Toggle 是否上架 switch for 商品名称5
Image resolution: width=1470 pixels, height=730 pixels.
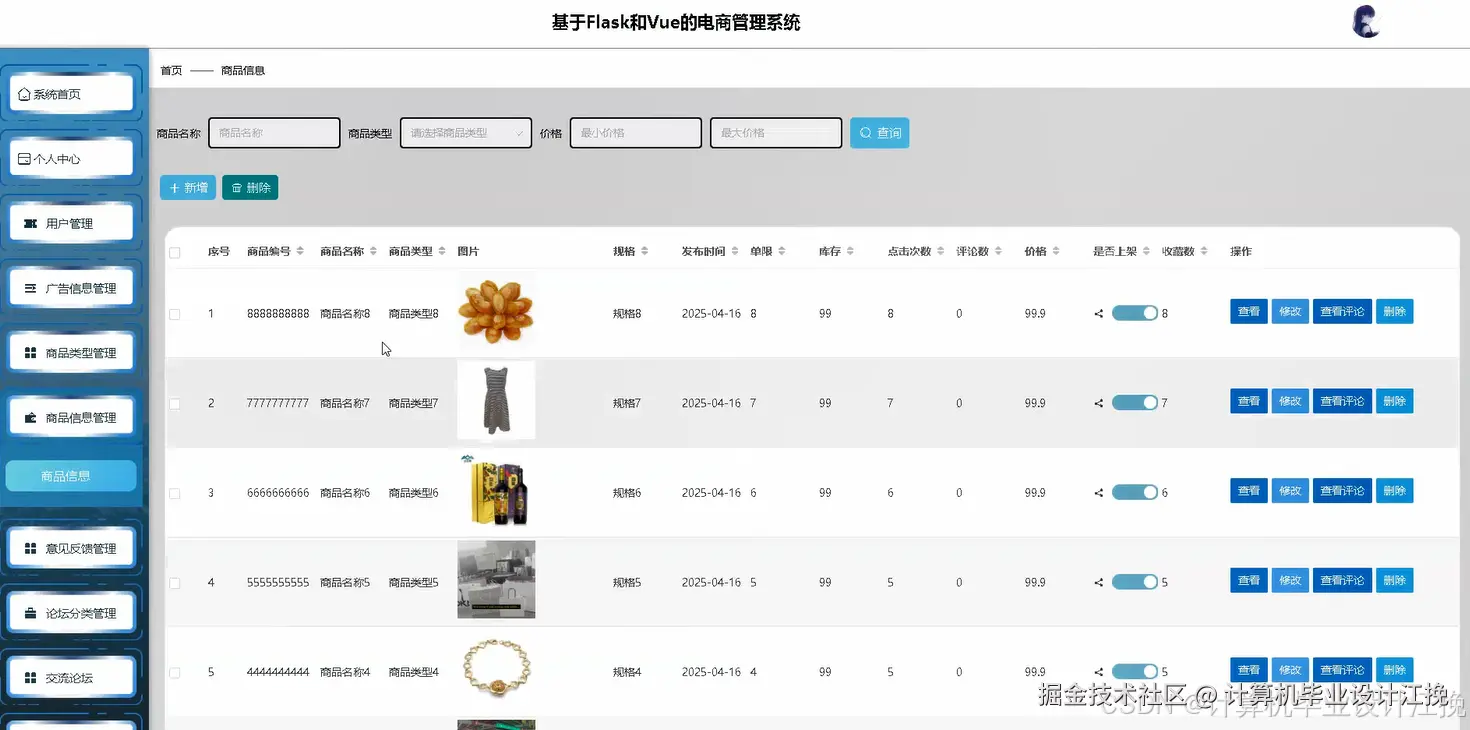(x=1134, y=582)
